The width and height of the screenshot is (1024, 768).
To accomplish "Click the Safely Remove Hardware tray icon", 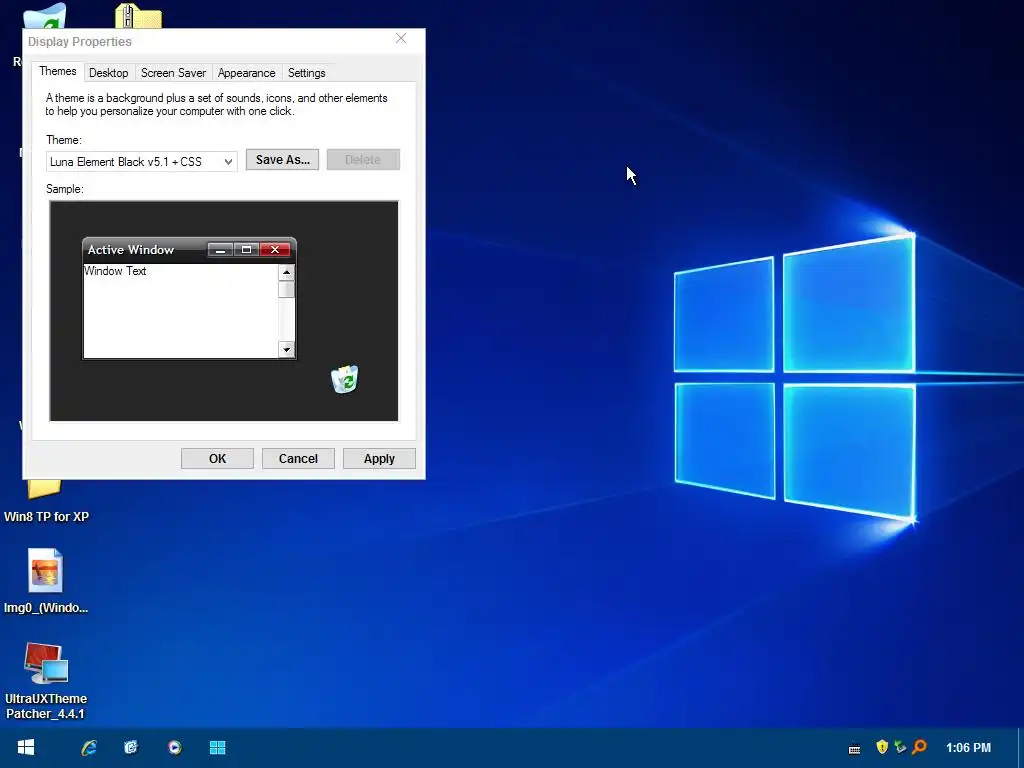I will click(x=901, y=746).
